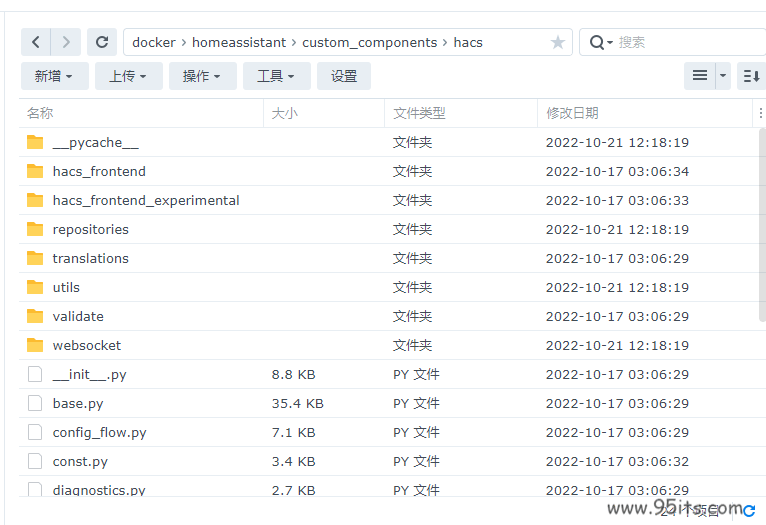Open the column options three-dot menu

pos(760,113)
